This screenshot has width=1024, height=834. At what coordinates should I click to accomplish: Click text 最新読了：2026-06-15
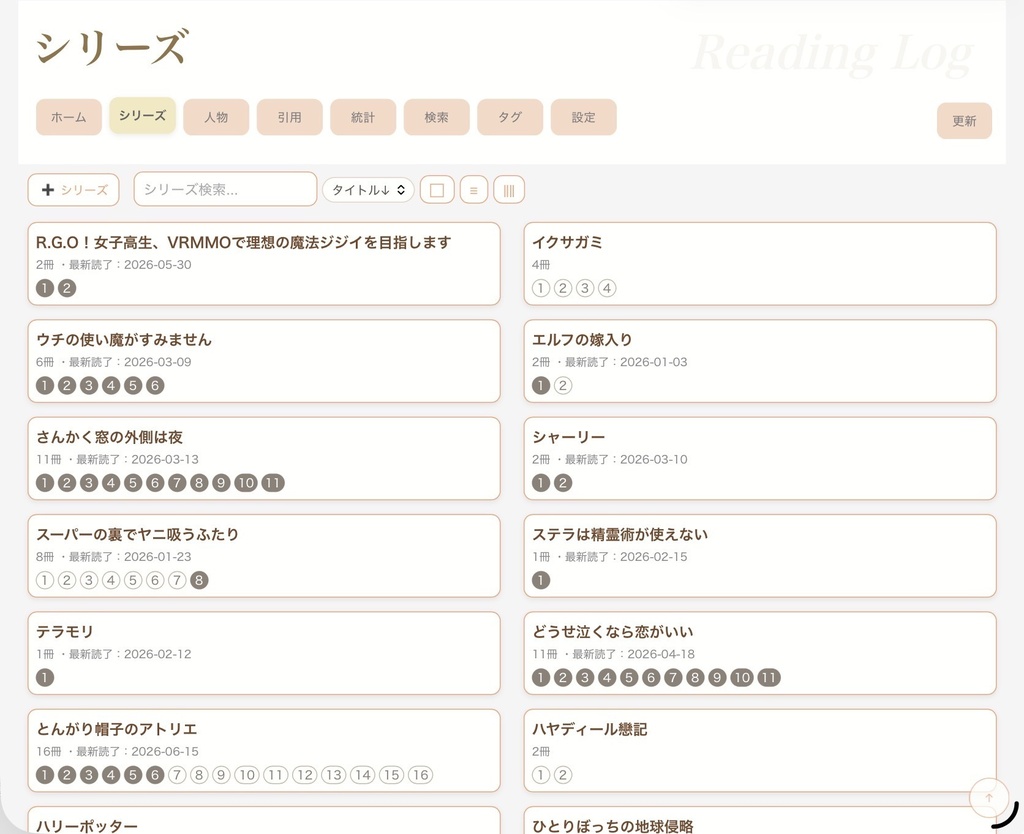click(x=137, y=751)
